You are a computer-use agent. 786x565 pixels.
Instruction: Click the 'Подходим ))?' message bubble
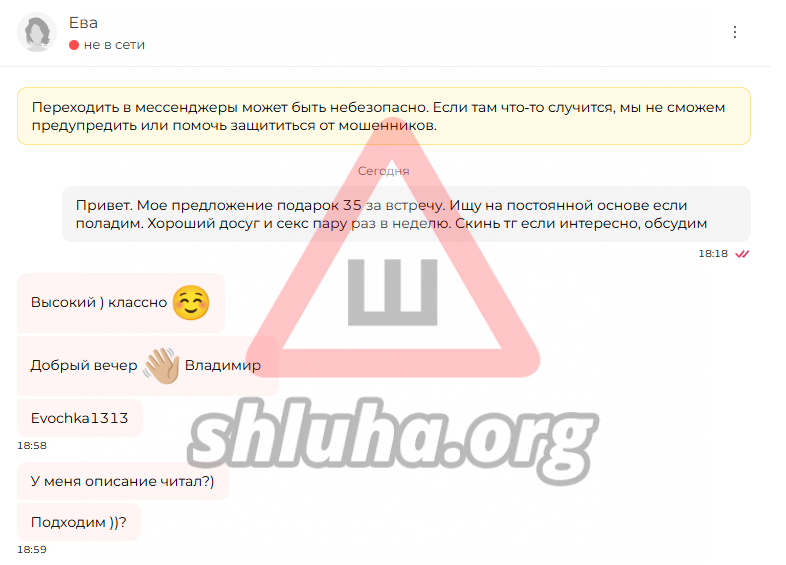(79, 522)
